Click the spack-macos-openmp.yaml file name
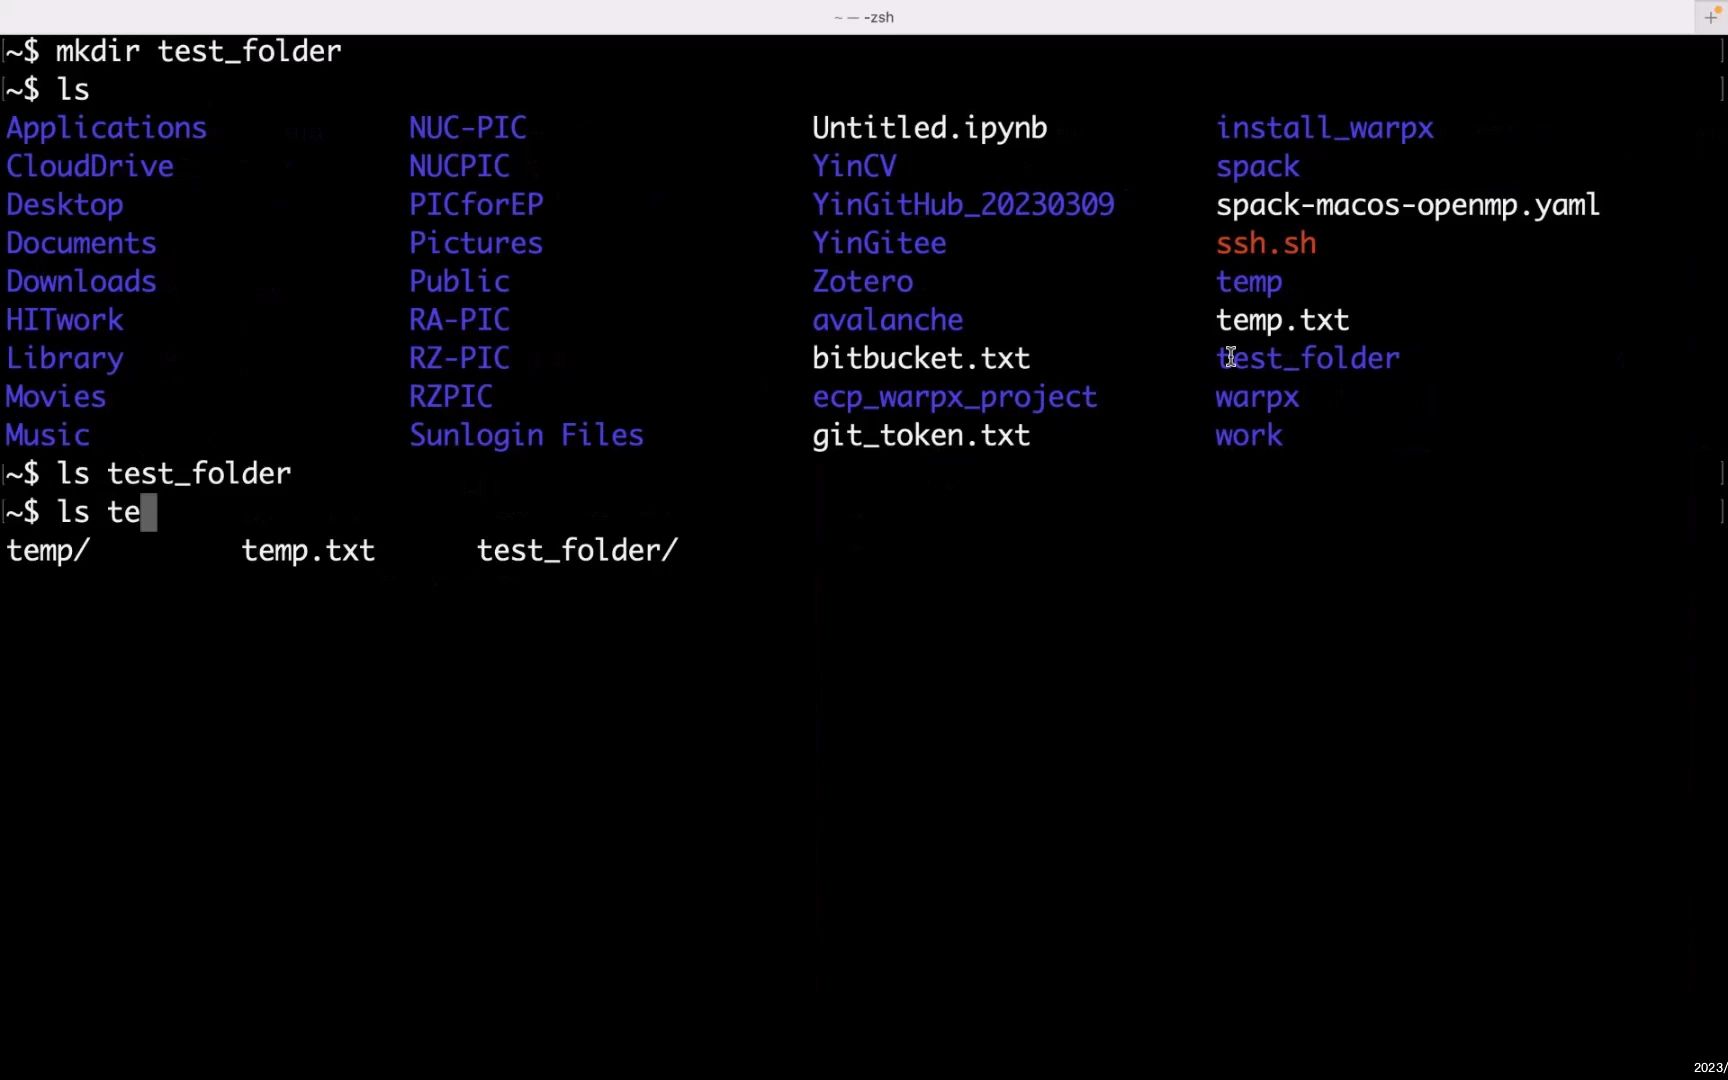Image resolution: width=1728 pixels, height=1080 pixels. pyautogui.click(x=1407, y=205)
